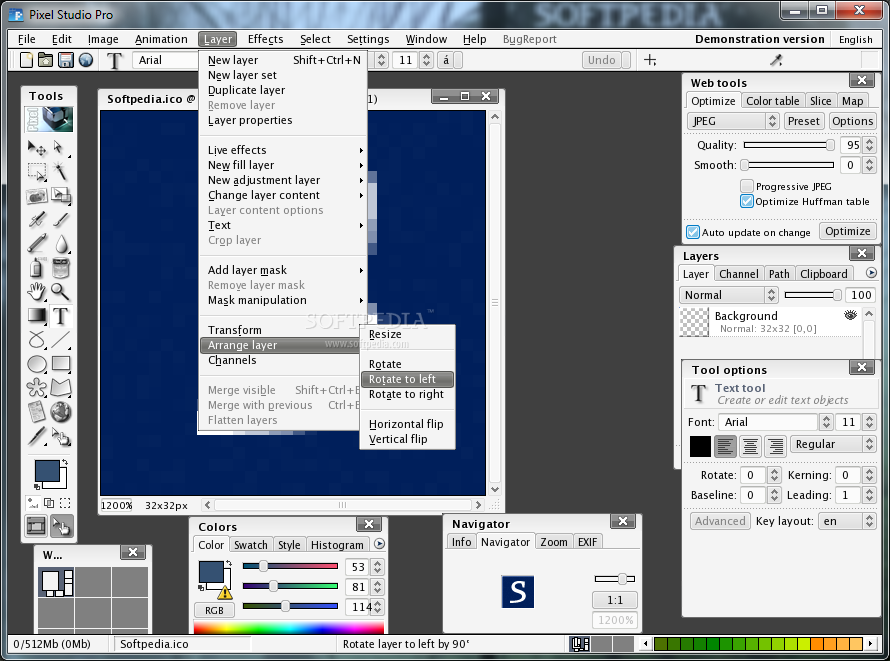Toggle the point-and-click mode button in the Tools panel
This screenshot has height=661, width=890.
61,526
